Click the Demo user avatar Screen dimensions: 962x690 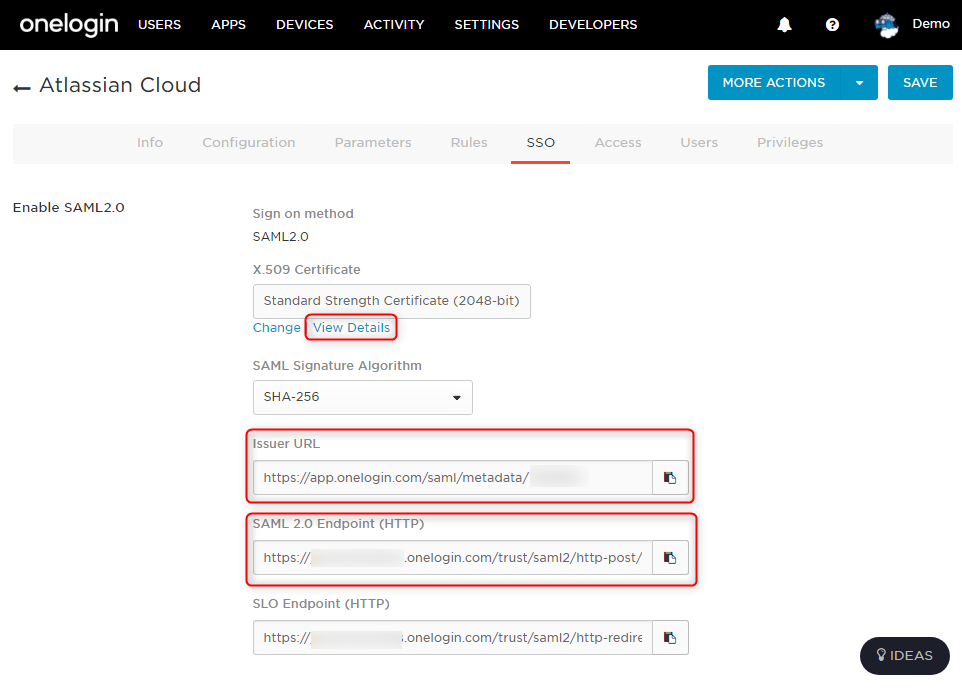click(x=886, y=25)
